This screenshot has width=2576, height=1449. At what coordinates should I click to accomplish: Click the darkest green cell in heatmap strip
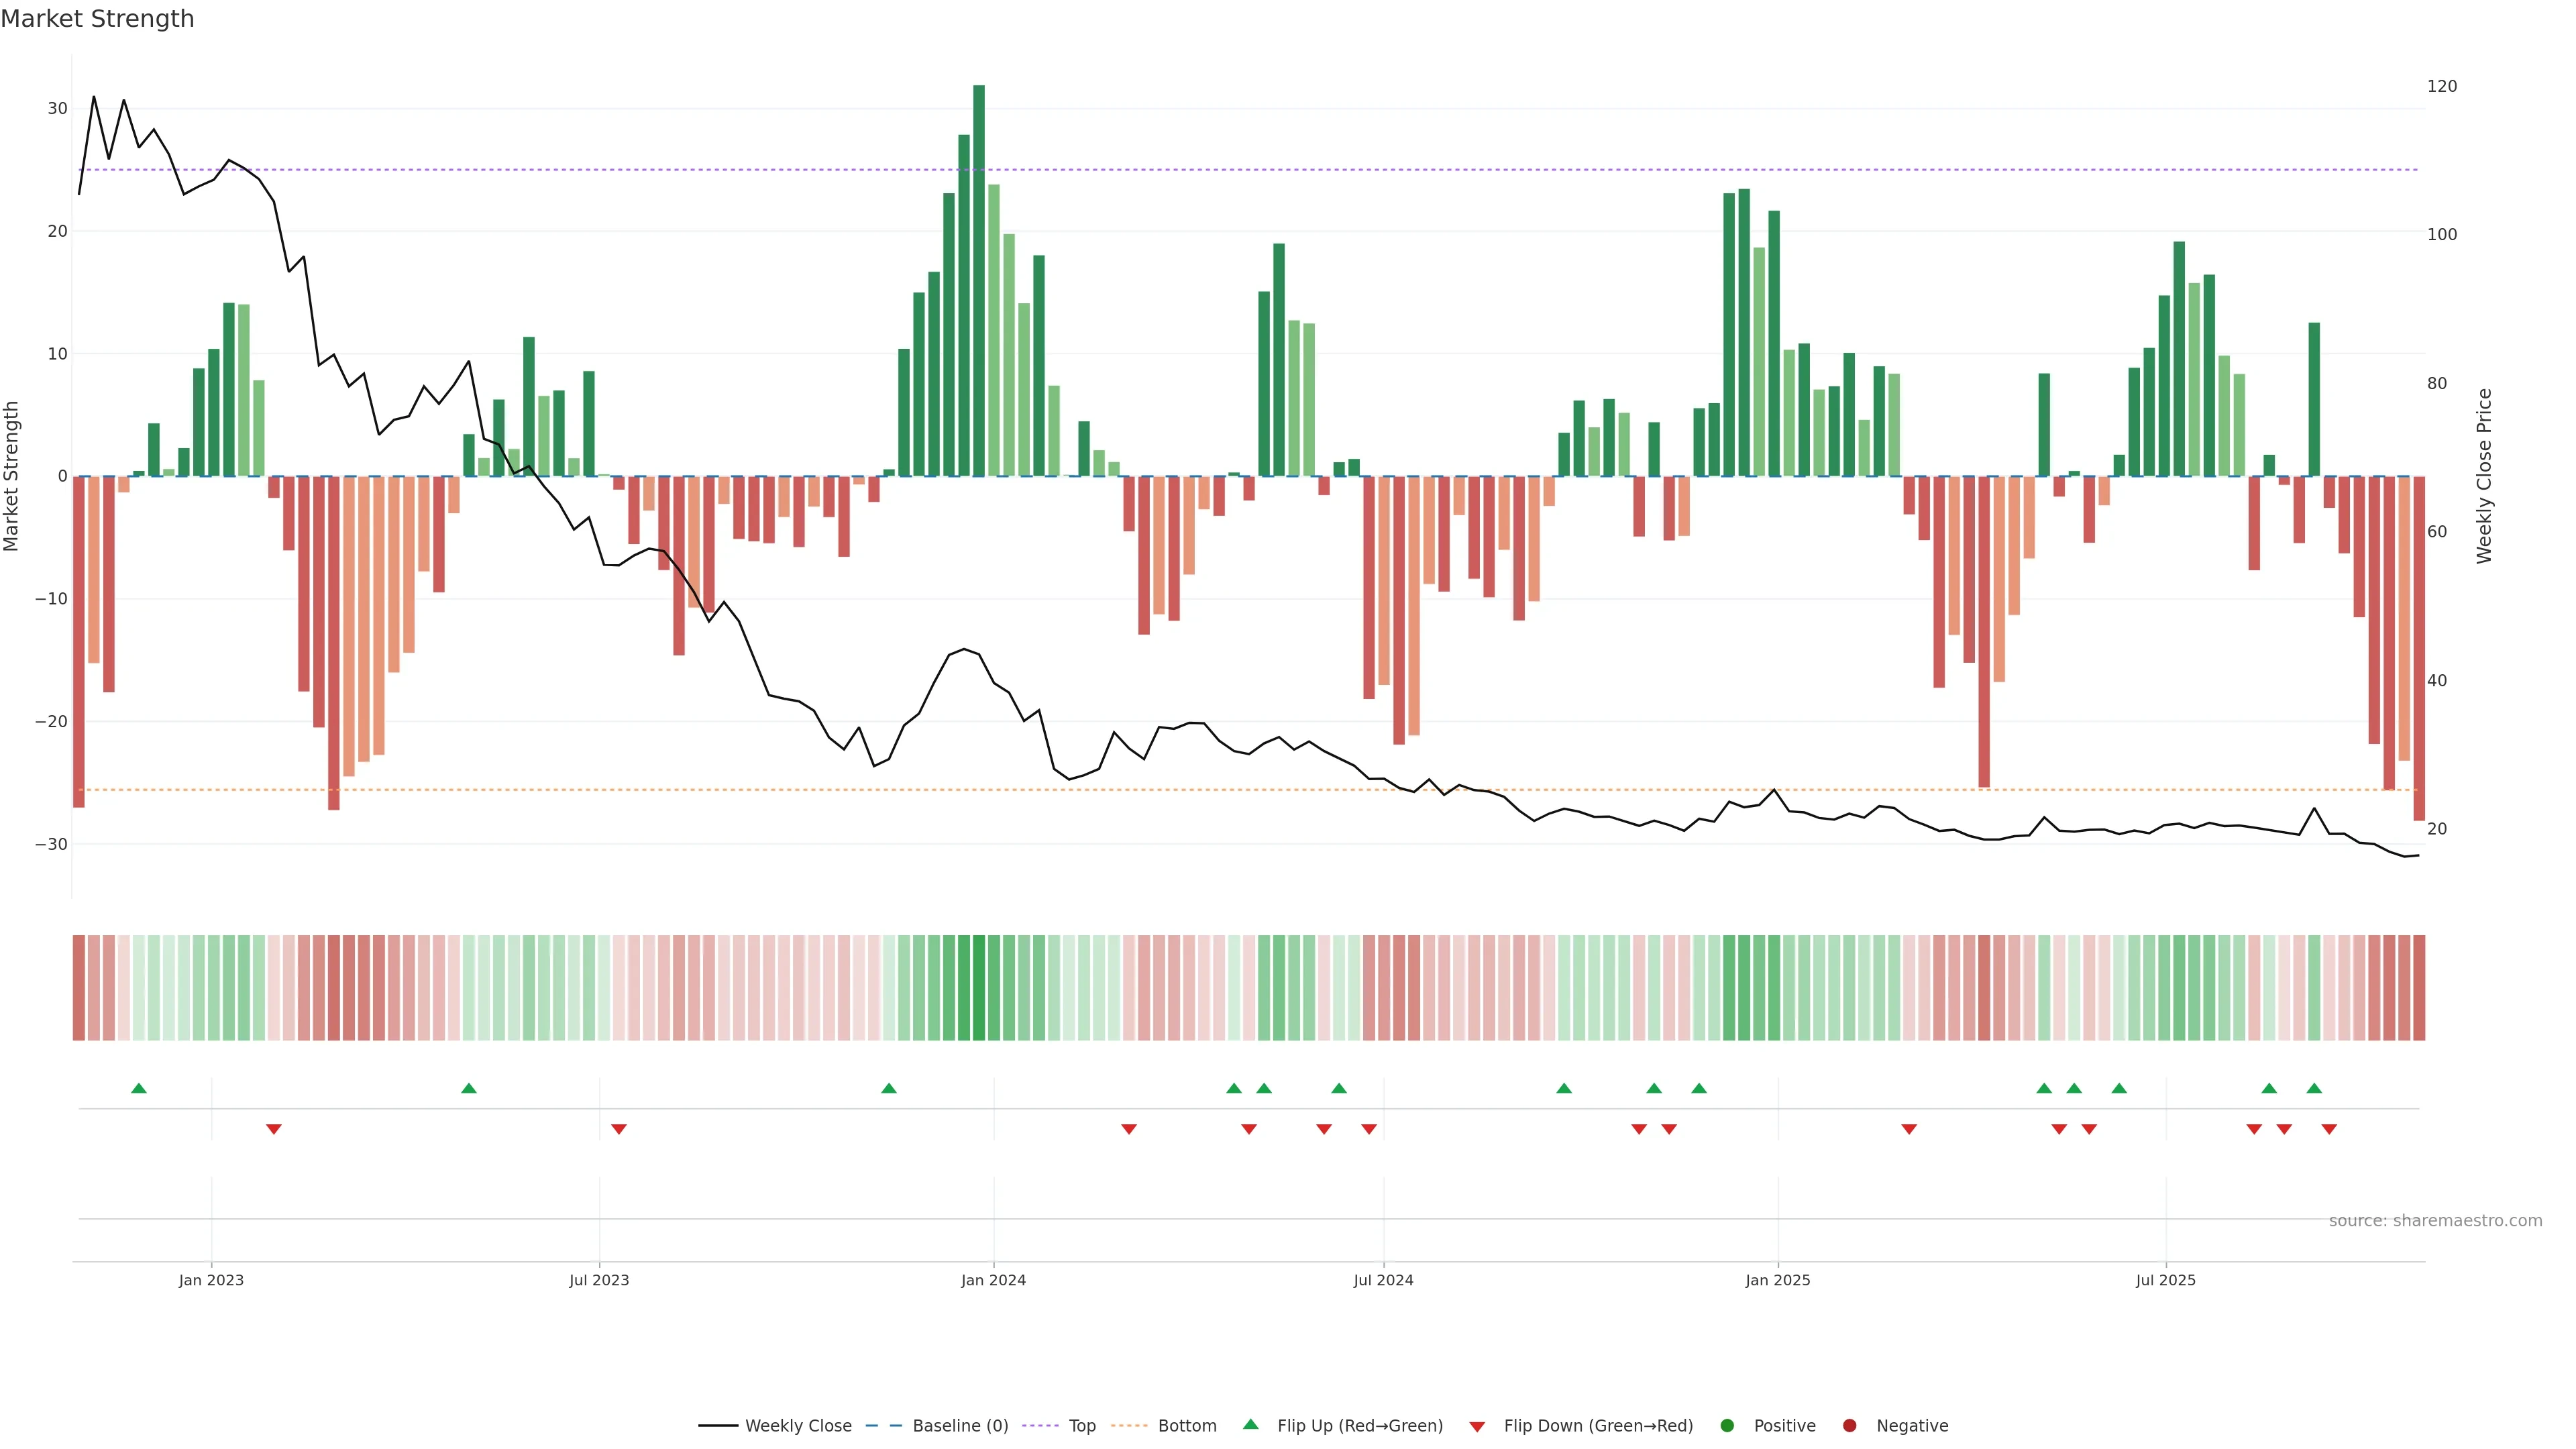(x=979, y=987)
